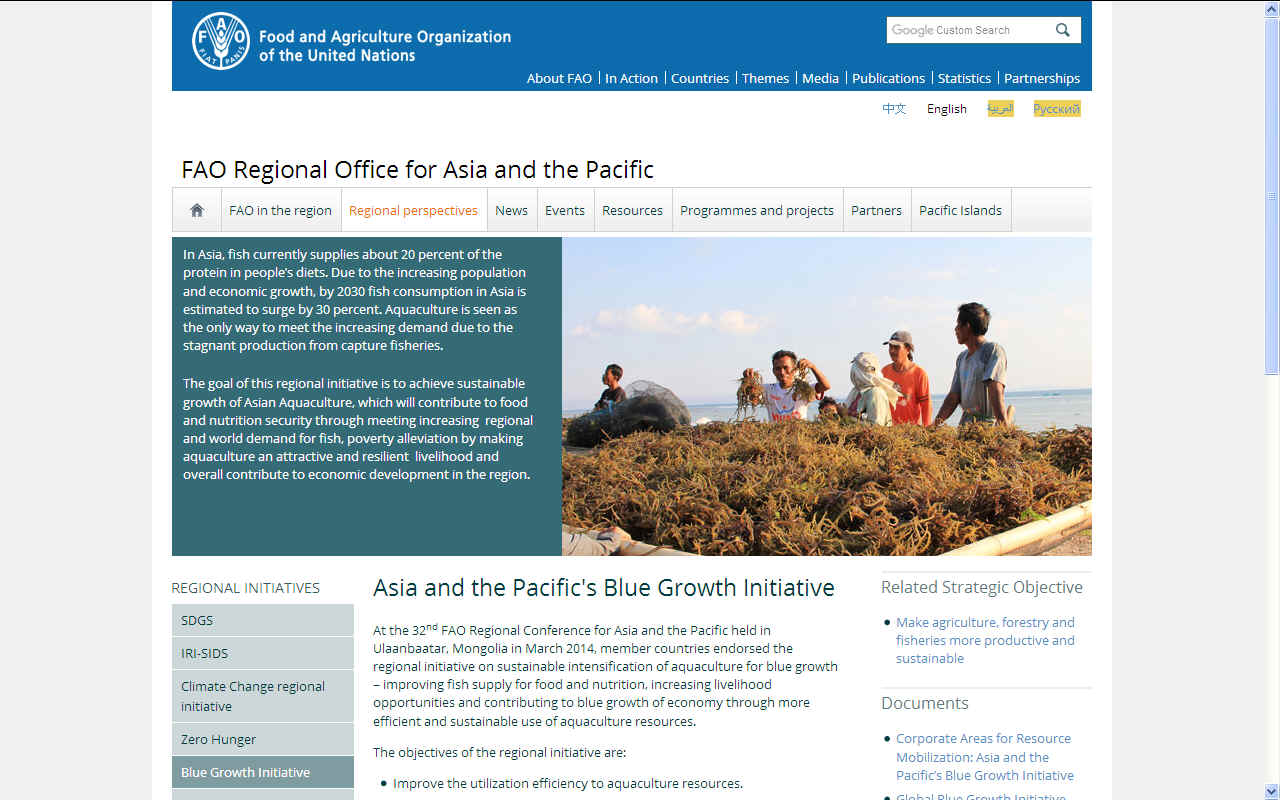Open the Publications menu
Image resolution: width=1280 pixels, height=800 pixels.
pyautogui.click(x=888, y=78)
